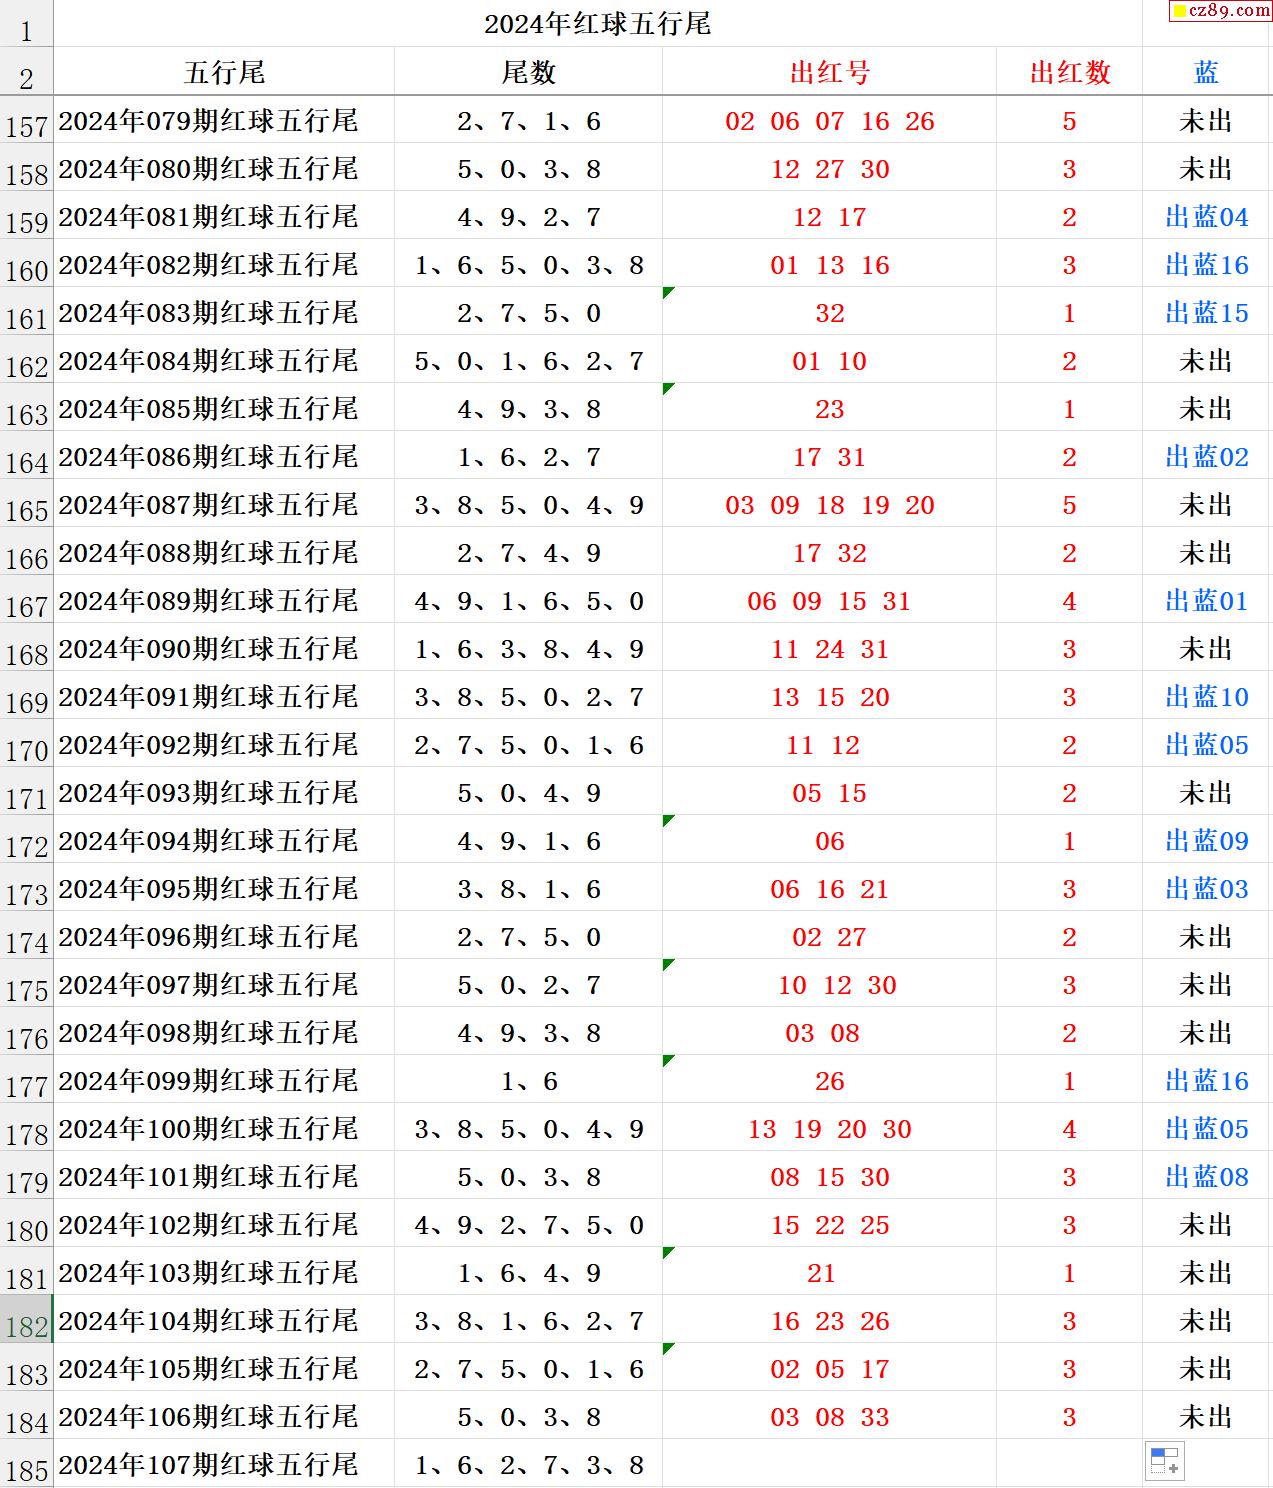Select the 出蓝08 cell
Screen dimensions: 1273x1488
(x=1206, y=1177)
